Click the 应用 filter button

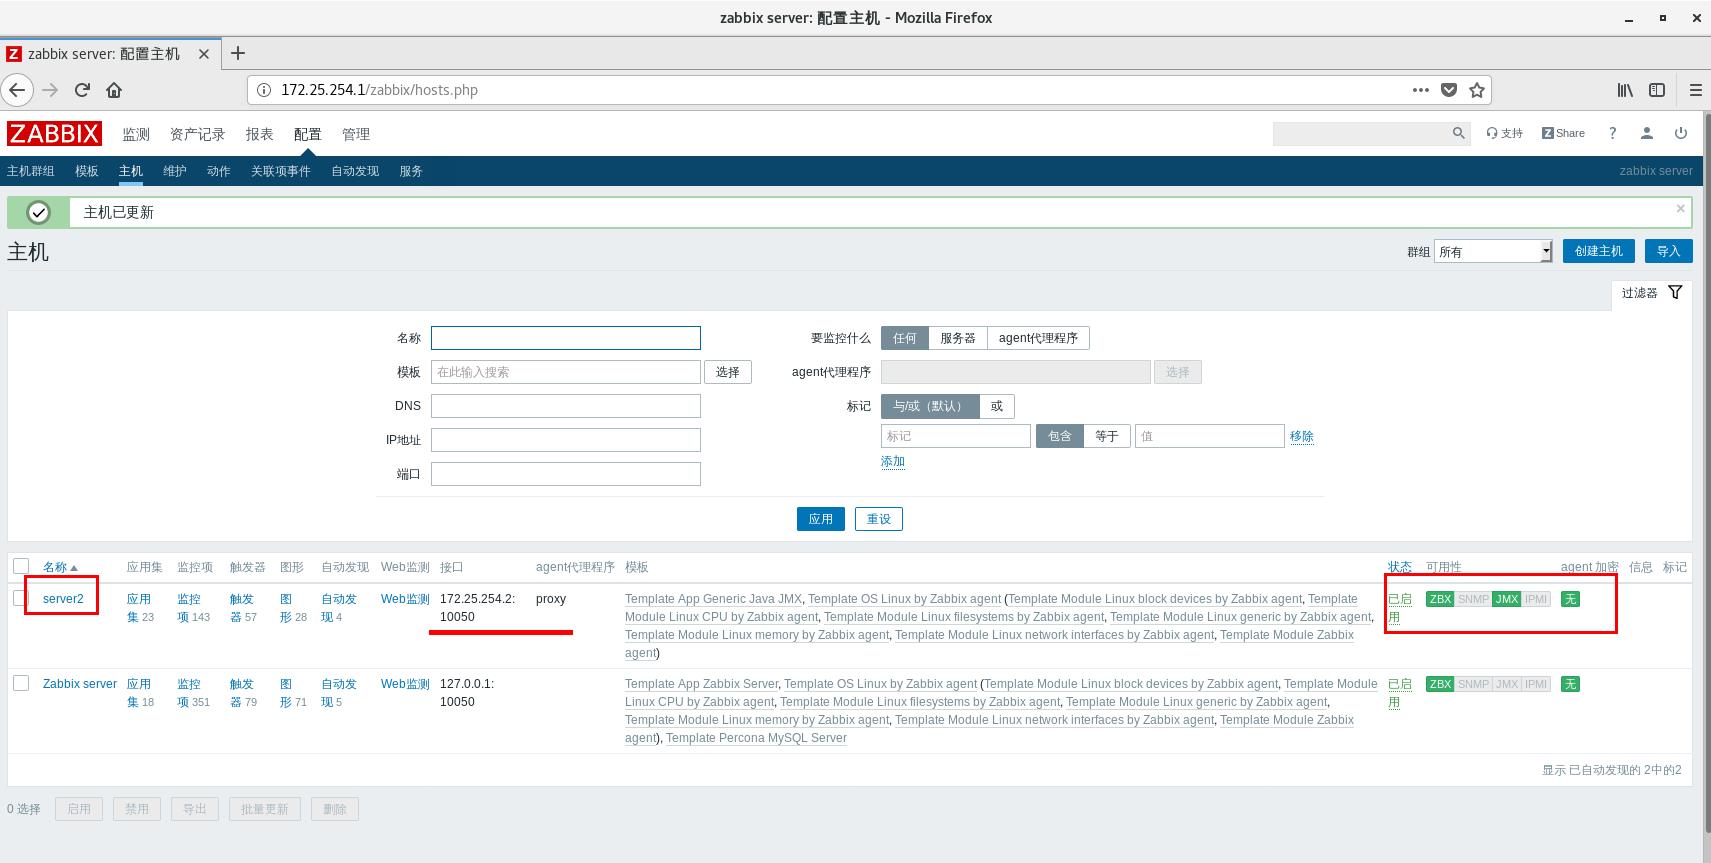pos(821,519)
